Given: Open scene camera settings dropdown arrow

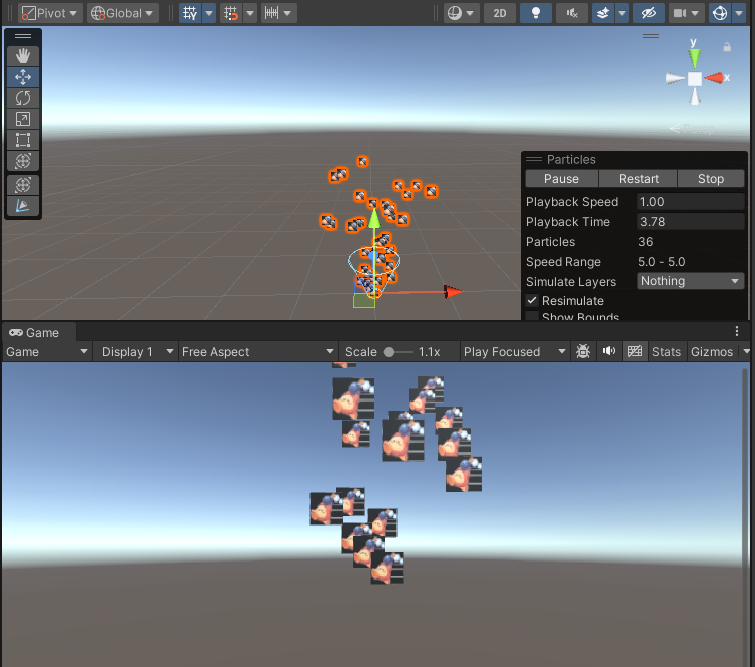Looking at the screenshot, I should point(696,13).
